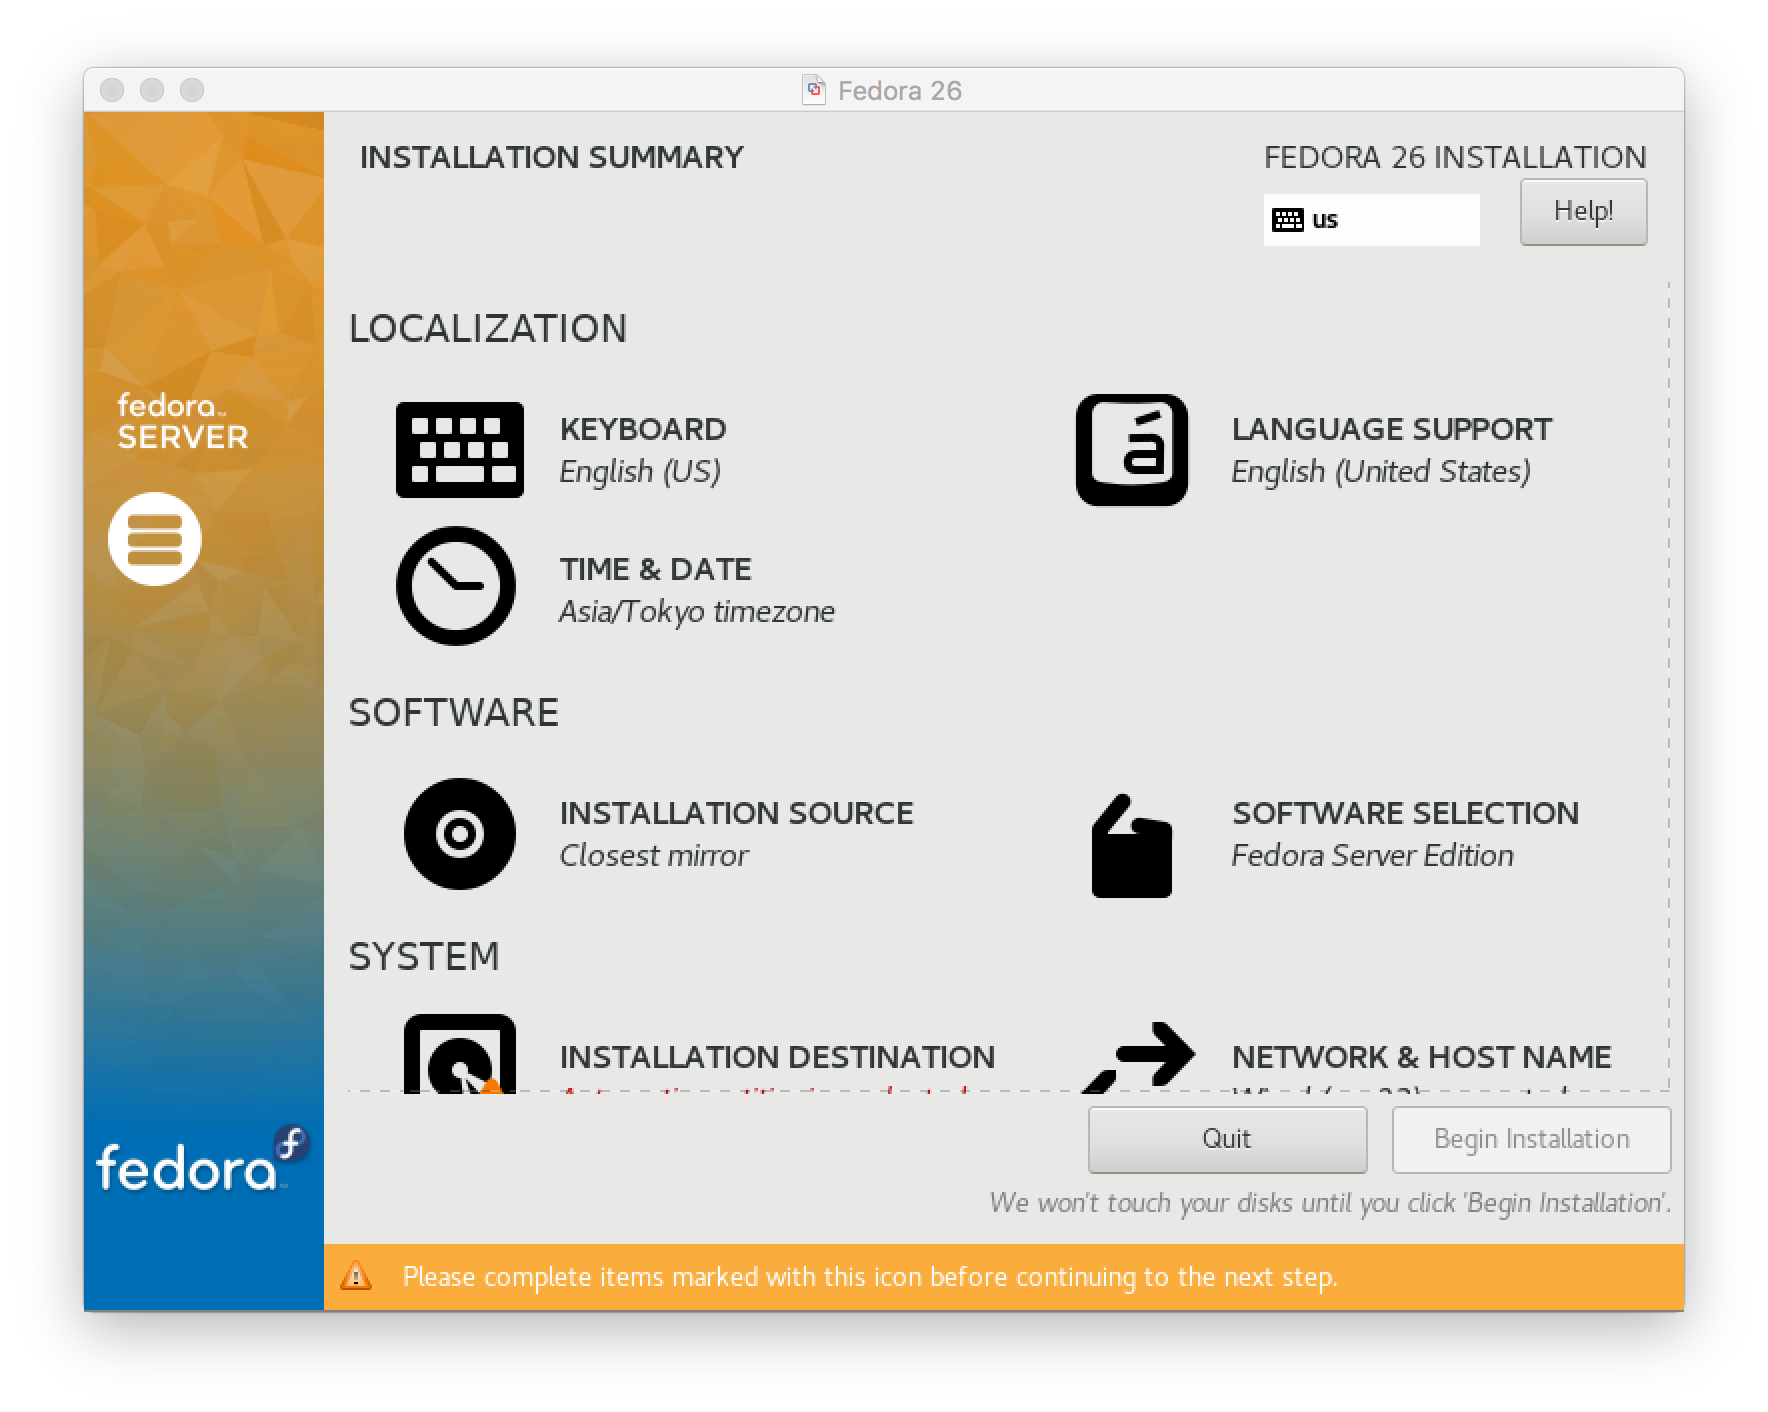Click the 'Asia/Tokyo timezone' value
The image size is (1768, 1412).
pyautogui.click(x=697, y=612)
